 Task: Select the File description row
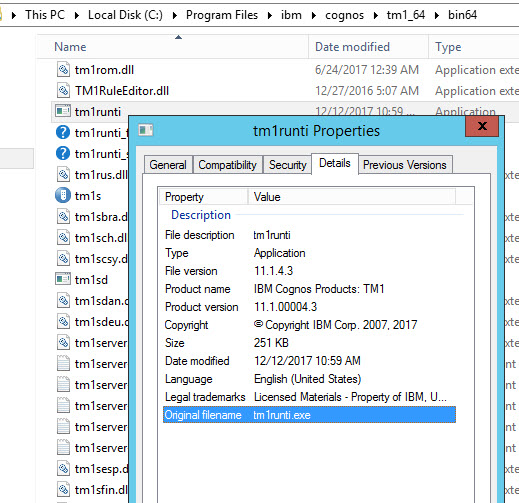coord(309,235)
